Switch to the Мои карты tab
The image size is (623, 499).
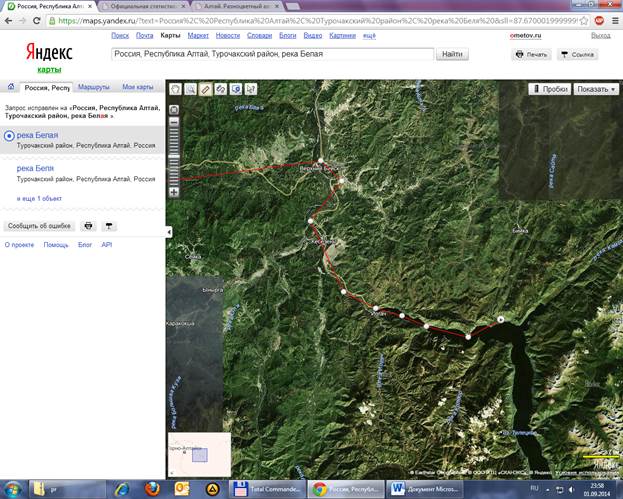coord(138,87)
